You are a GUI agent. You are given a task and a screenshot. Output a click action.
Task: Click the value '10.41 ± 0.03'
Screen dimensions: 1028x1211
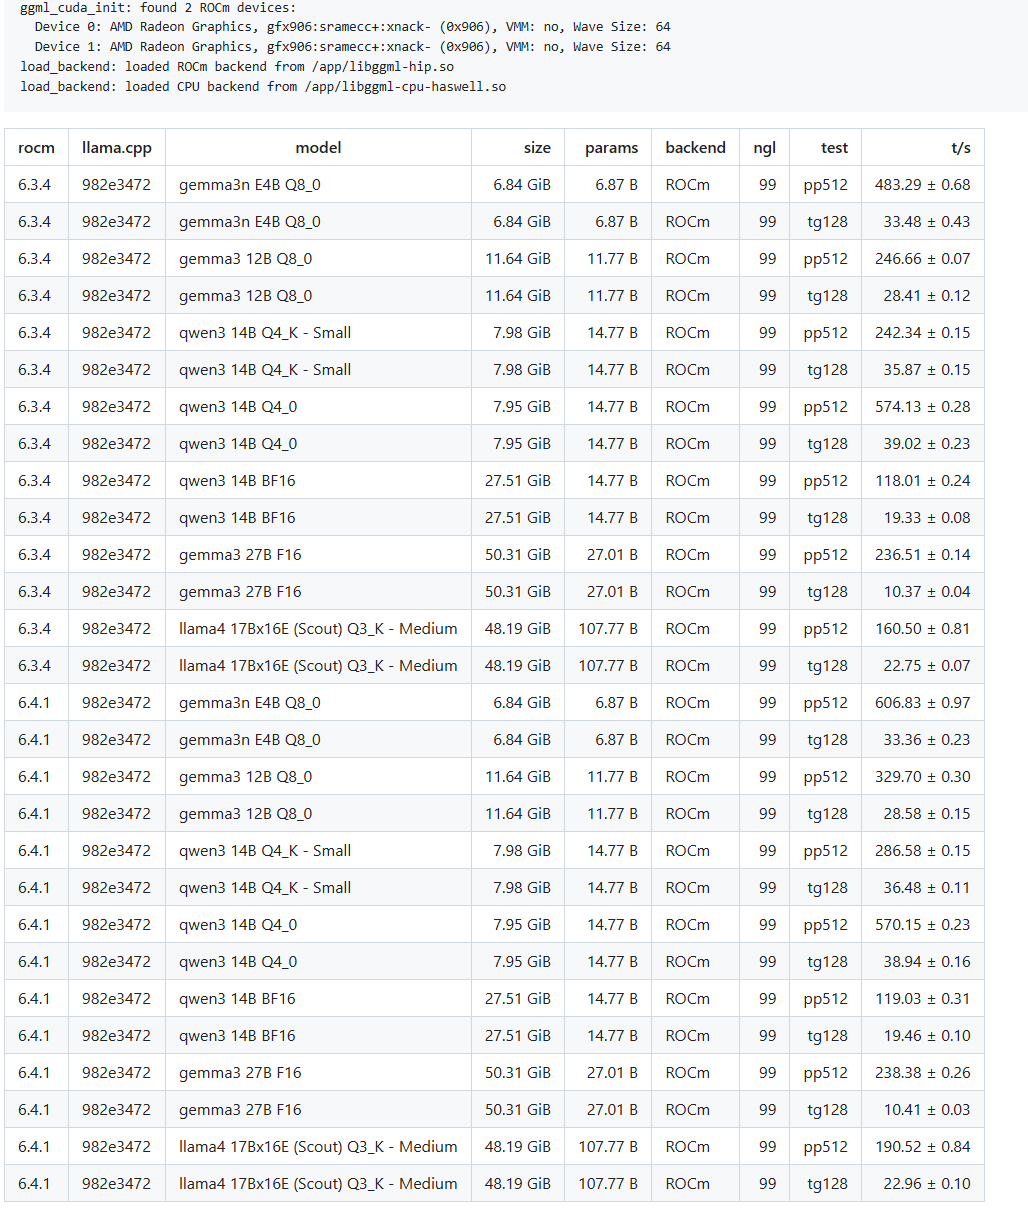click(926, 1110)
